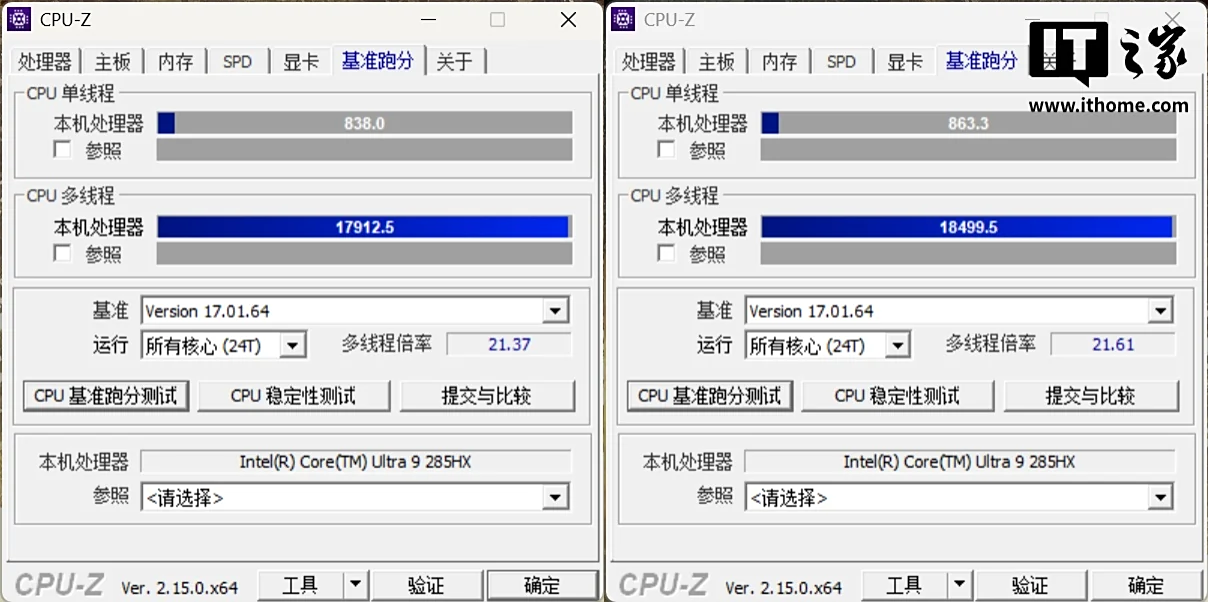Click the multi-thread score bar 17912.5

(364, 227)
